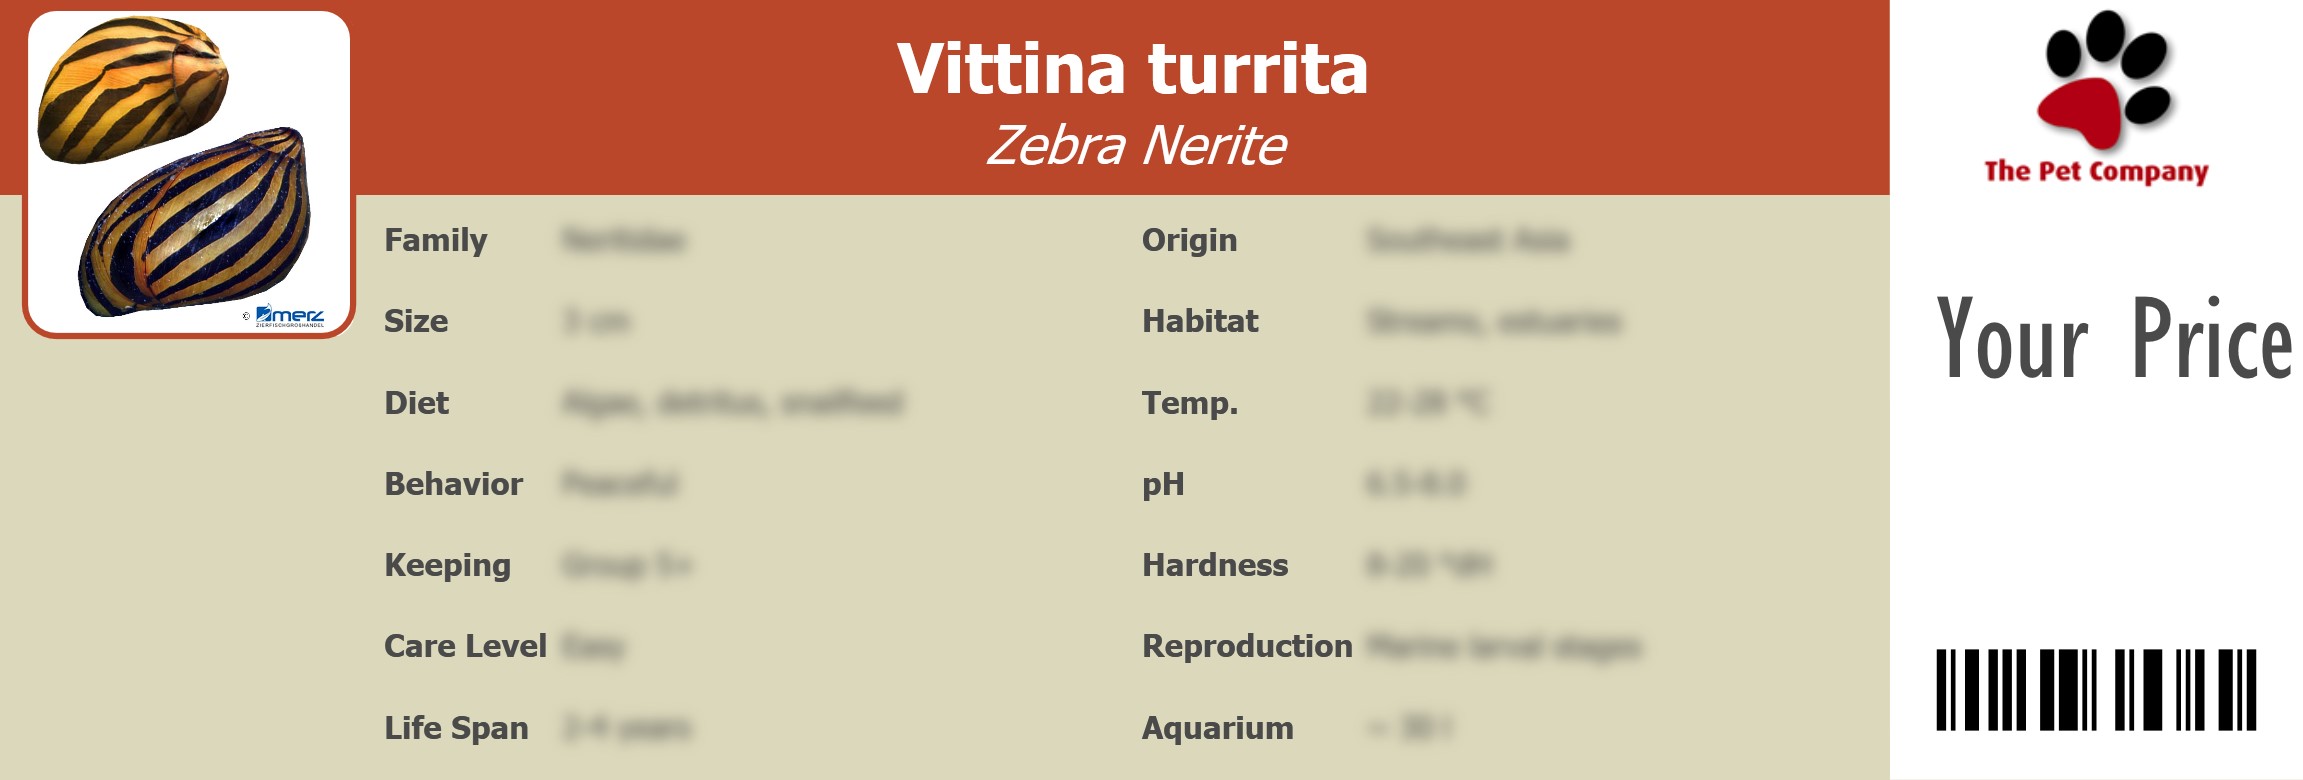Click the Temp. label
2303x780 pixels.
click(1190, 403)
